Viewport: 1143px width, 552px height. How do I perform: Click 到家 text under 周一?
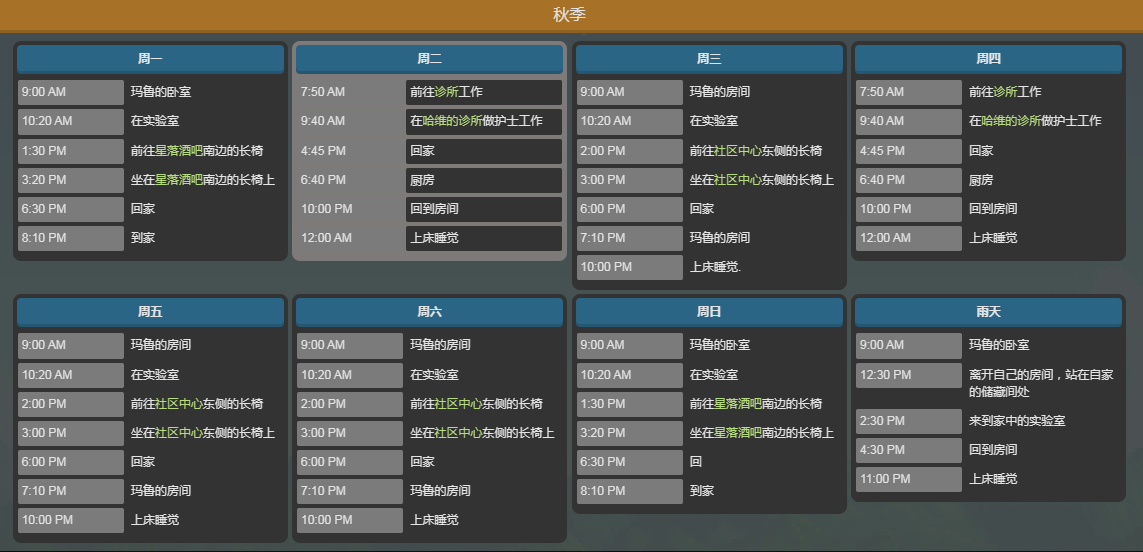coord(143,238)
